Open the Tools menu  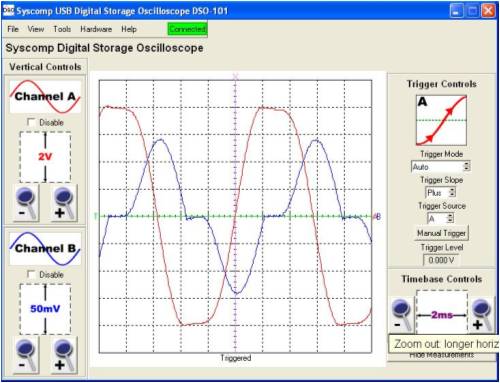[62, 29]
